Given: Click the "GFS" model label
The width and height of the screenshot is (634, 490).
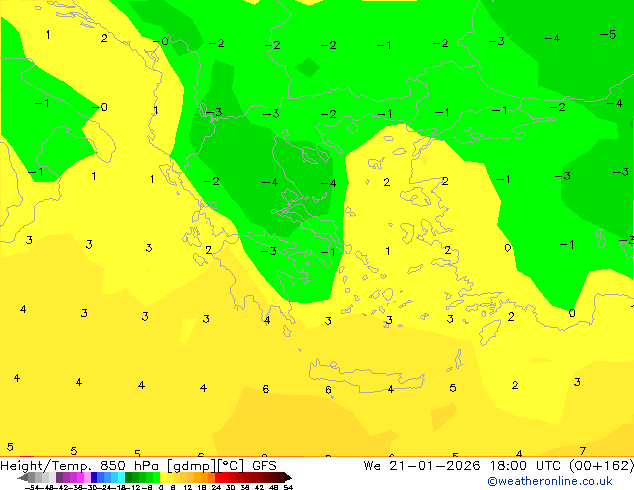Looking at the screenshot, I should [264, 465].
